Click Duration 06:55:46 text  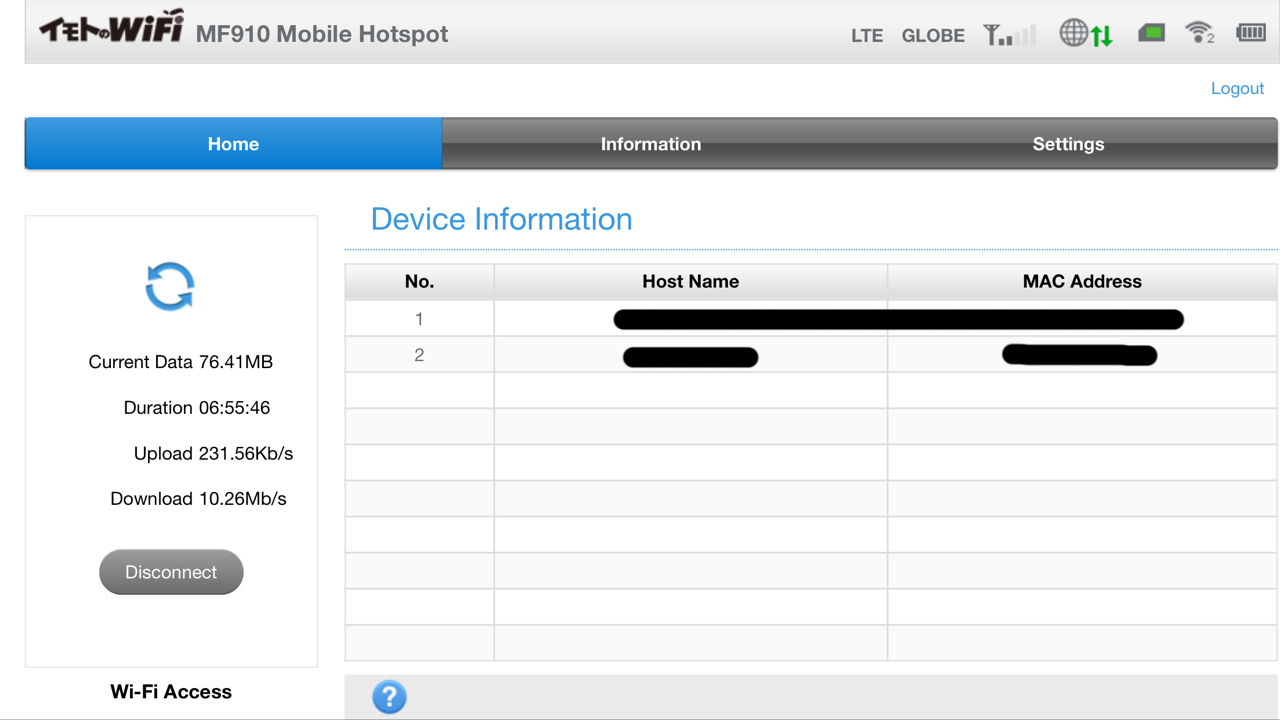197,408
